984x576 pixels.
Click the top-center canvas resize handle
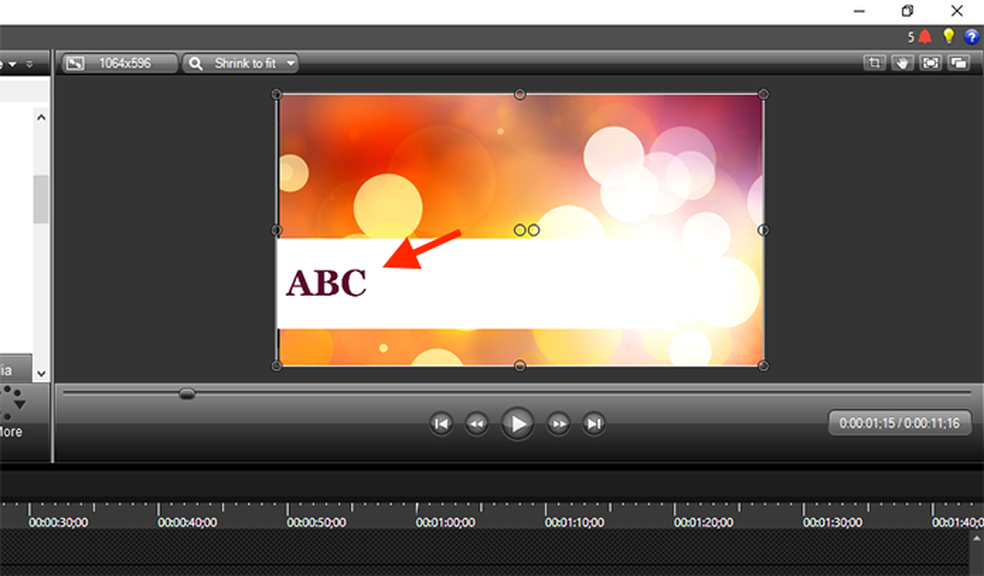click(520, 94)
